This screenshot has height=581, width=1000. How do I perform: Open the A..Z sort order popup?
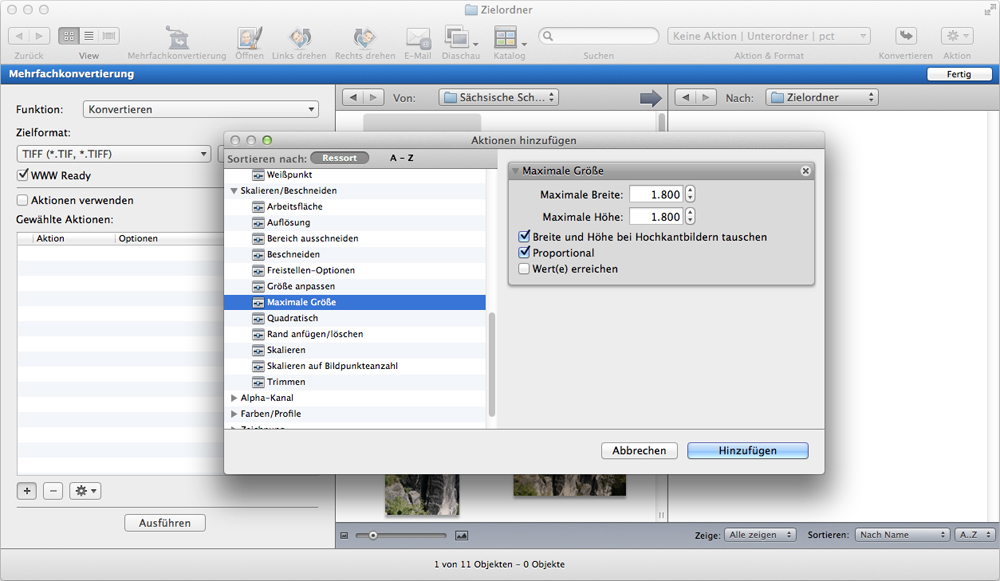[x=975, y=535]
